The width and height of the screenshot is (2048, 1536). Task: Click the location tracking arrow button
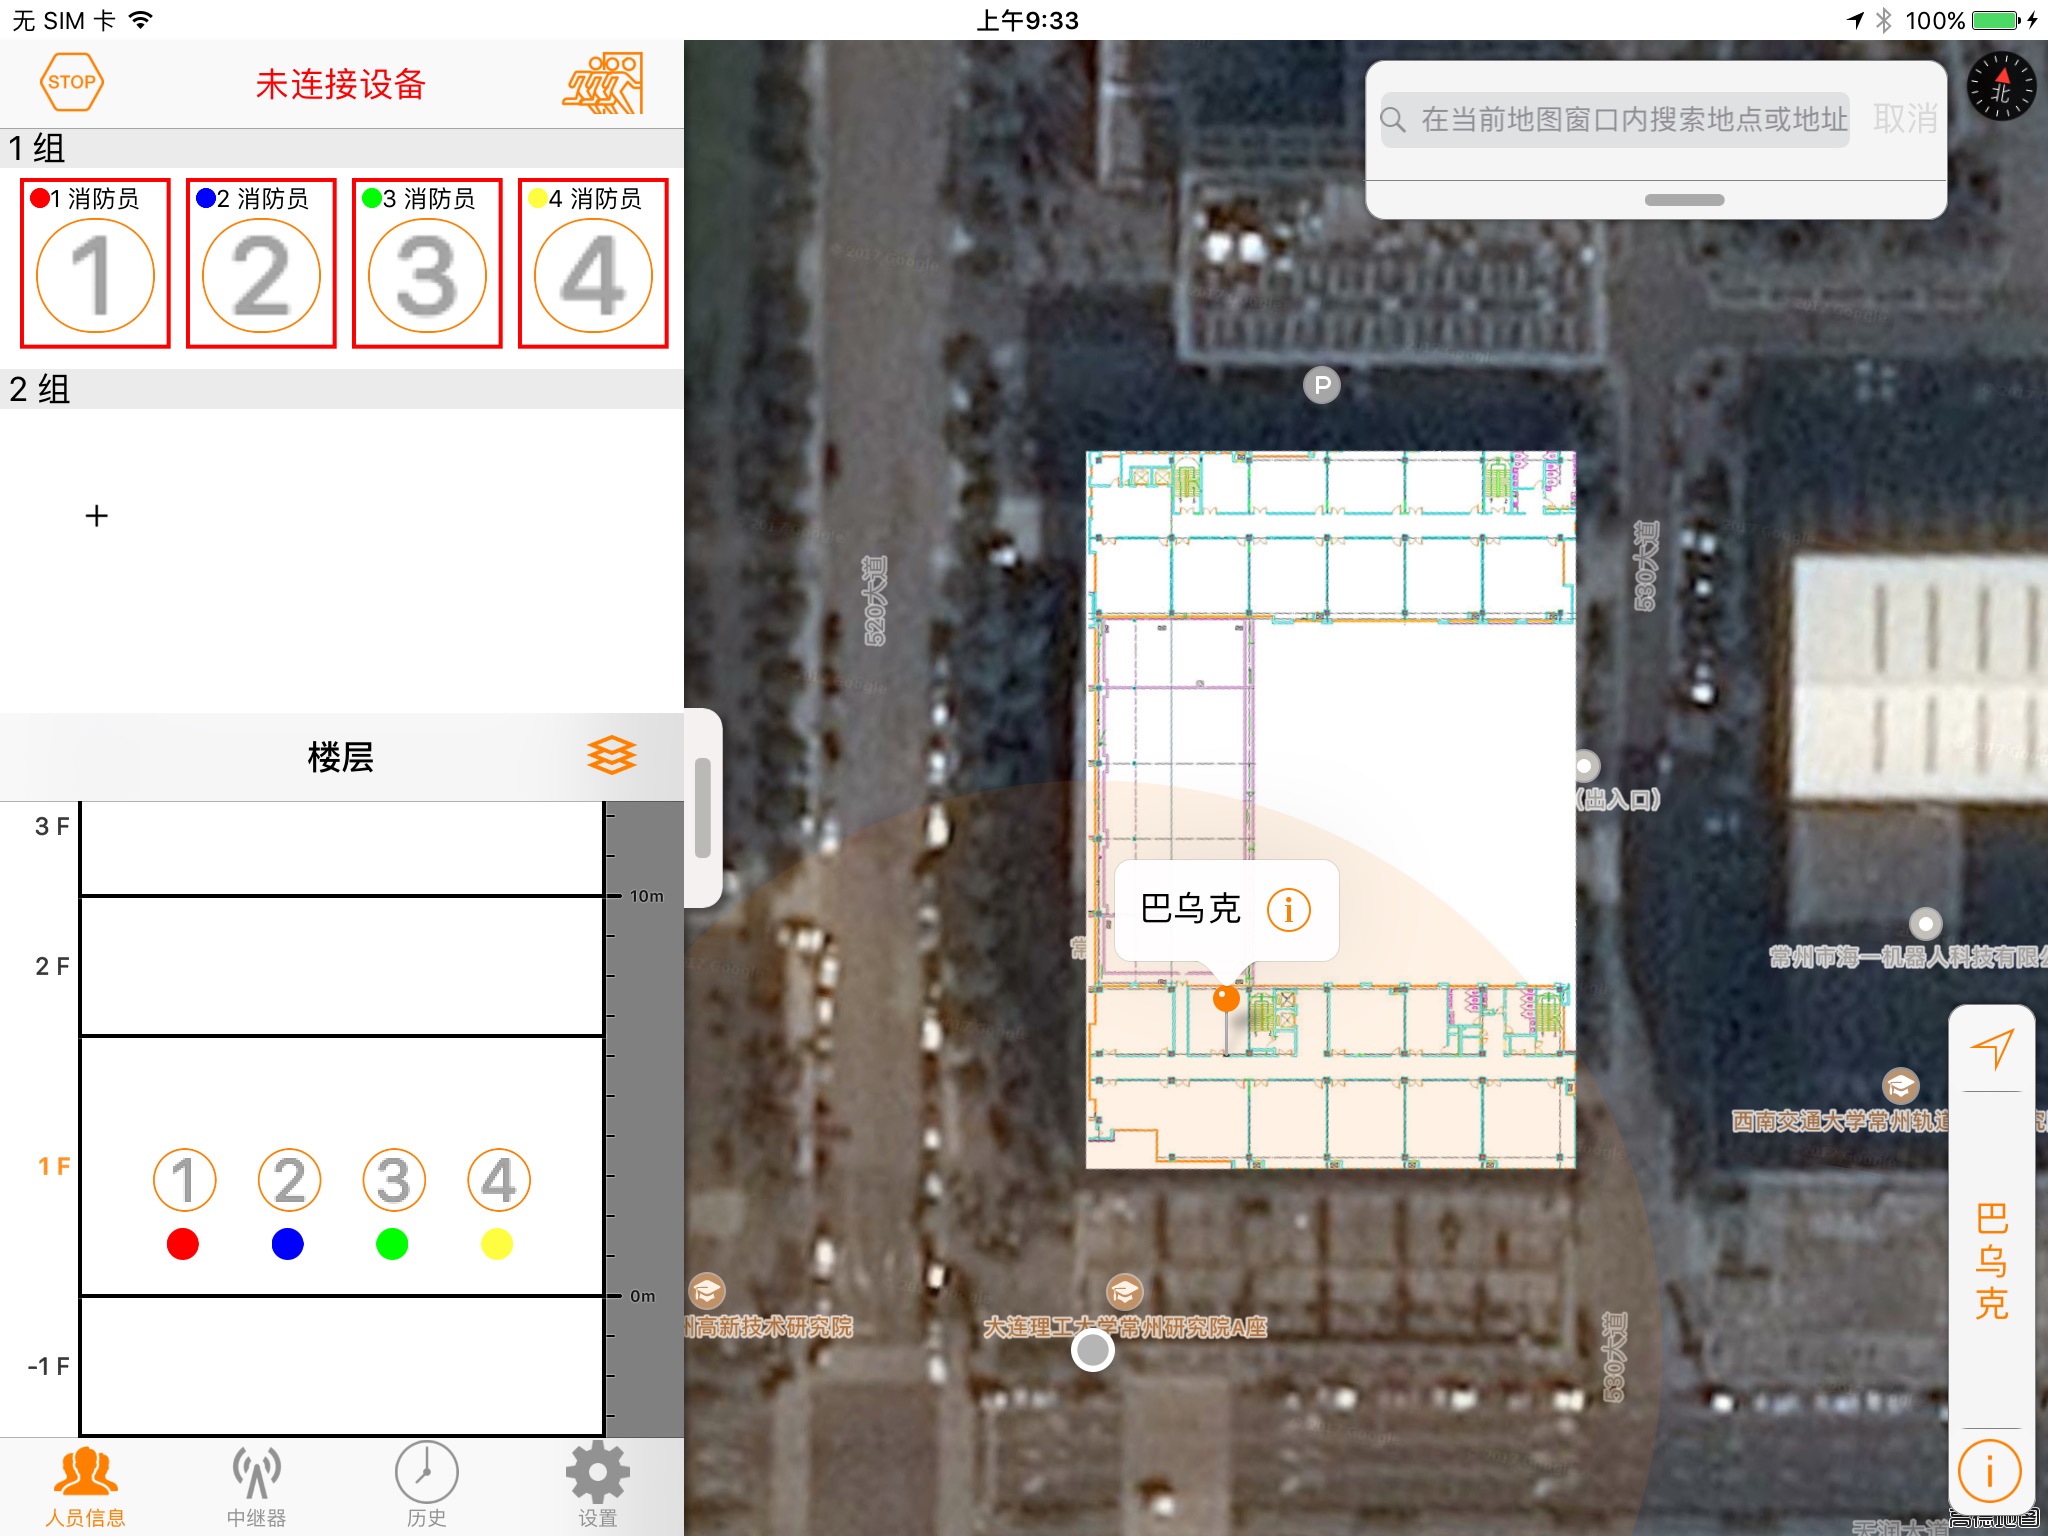1991,1048
